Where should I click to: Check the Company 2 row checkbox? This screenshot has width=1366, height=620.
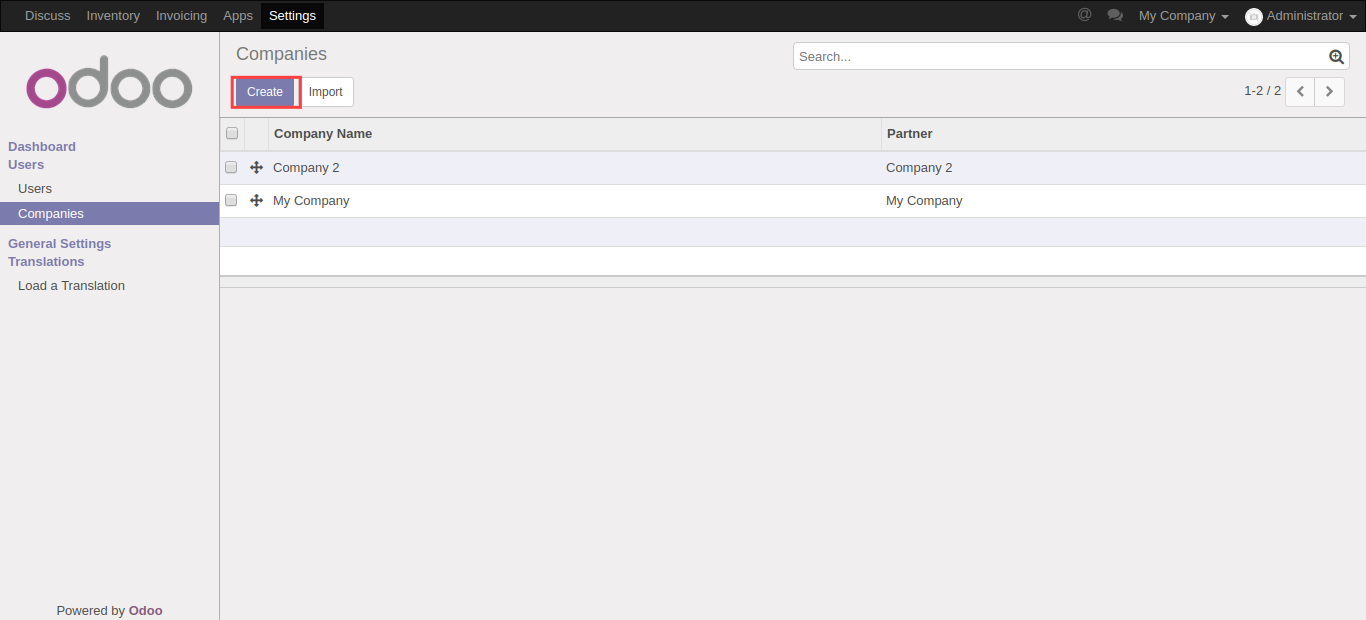pyautogui.click(x=231, y=168)
